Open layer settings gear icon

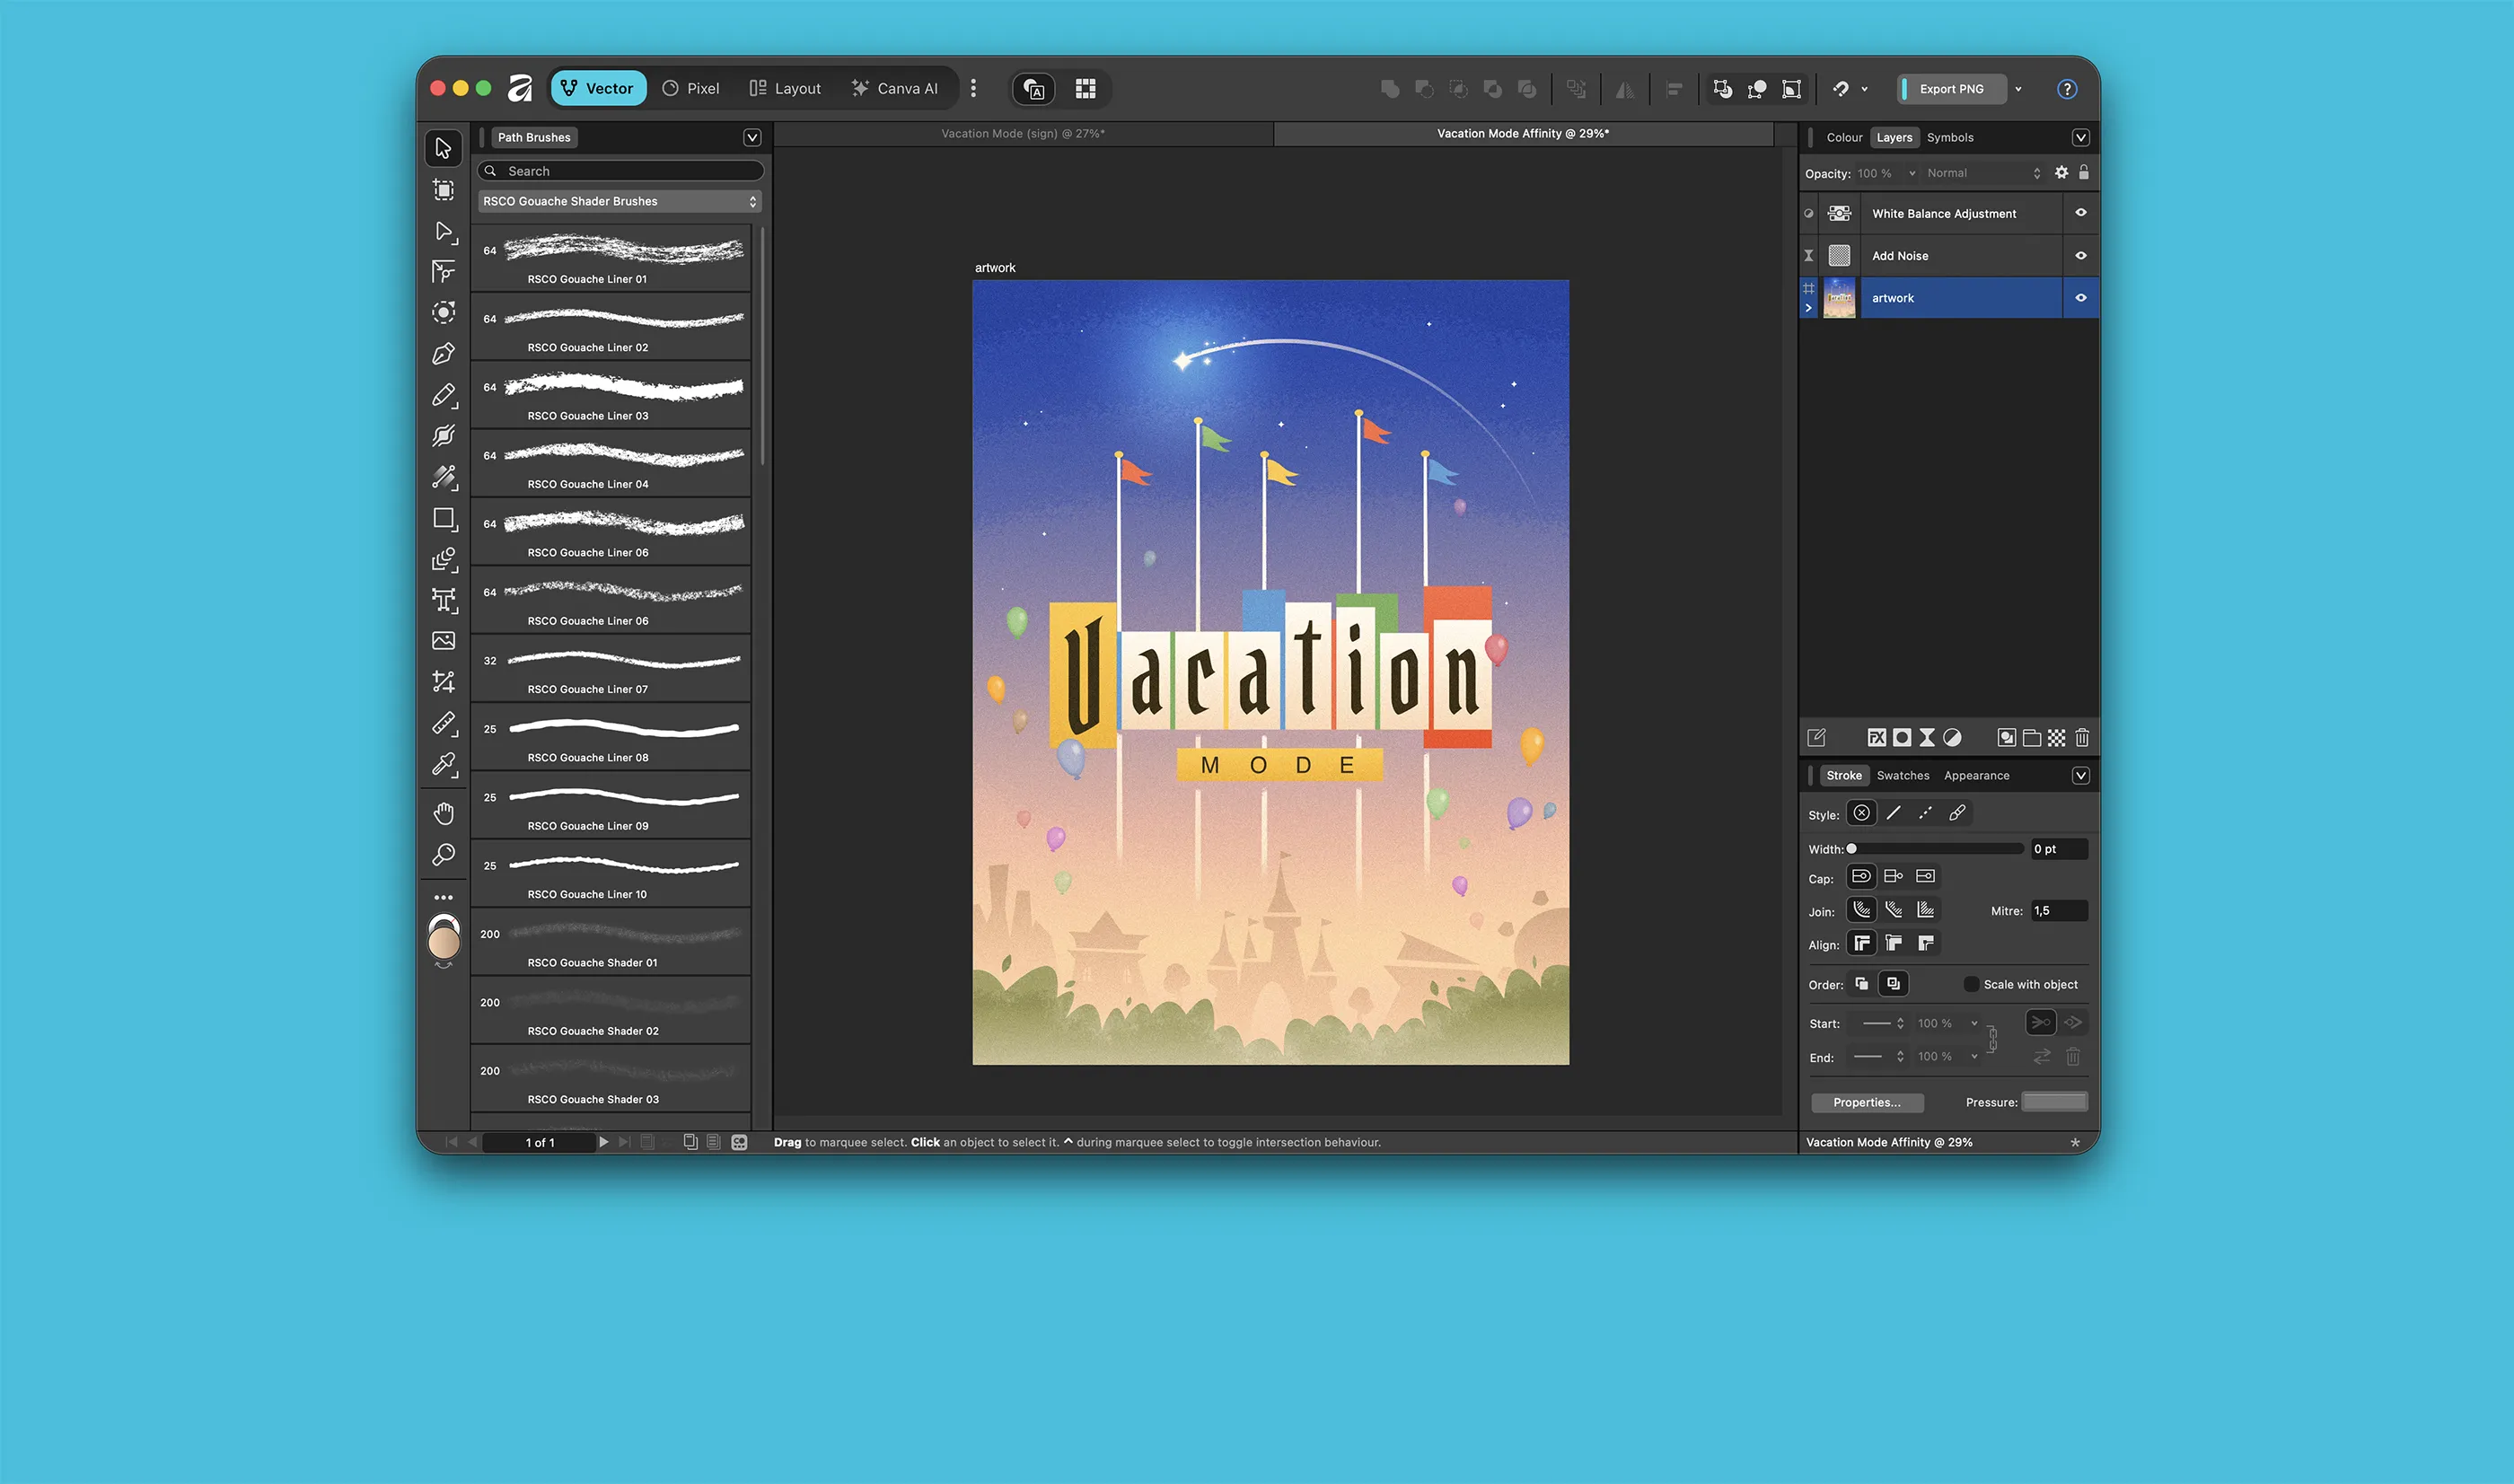[2061, 173]
